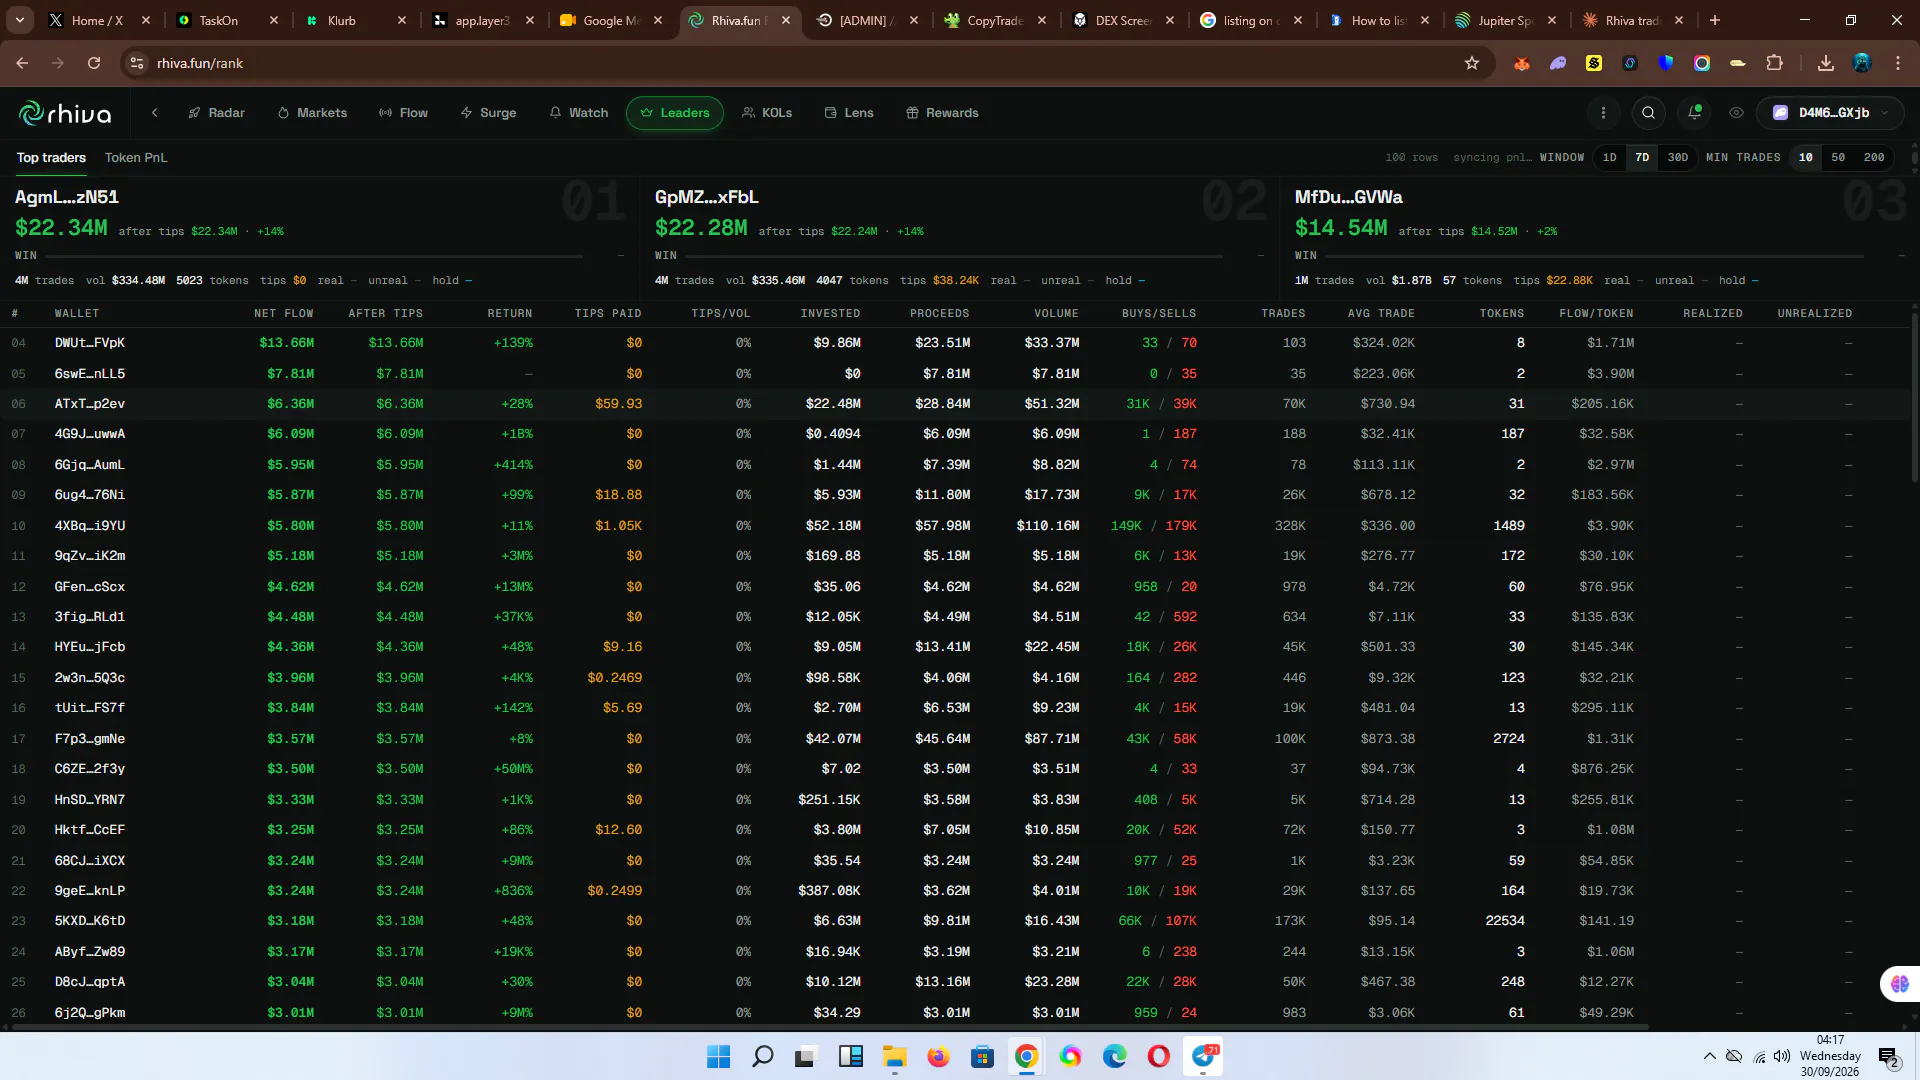
Task: Open Chrome downloads icon
Action: point(1825,63)
